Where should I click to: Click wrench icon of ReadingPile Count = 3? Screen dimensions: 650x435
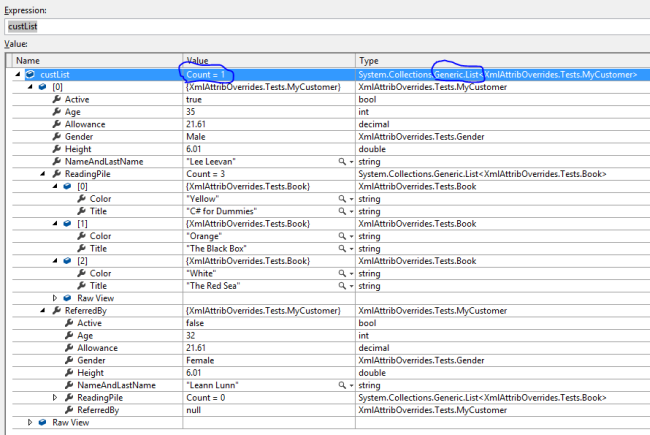pos(57,174)
